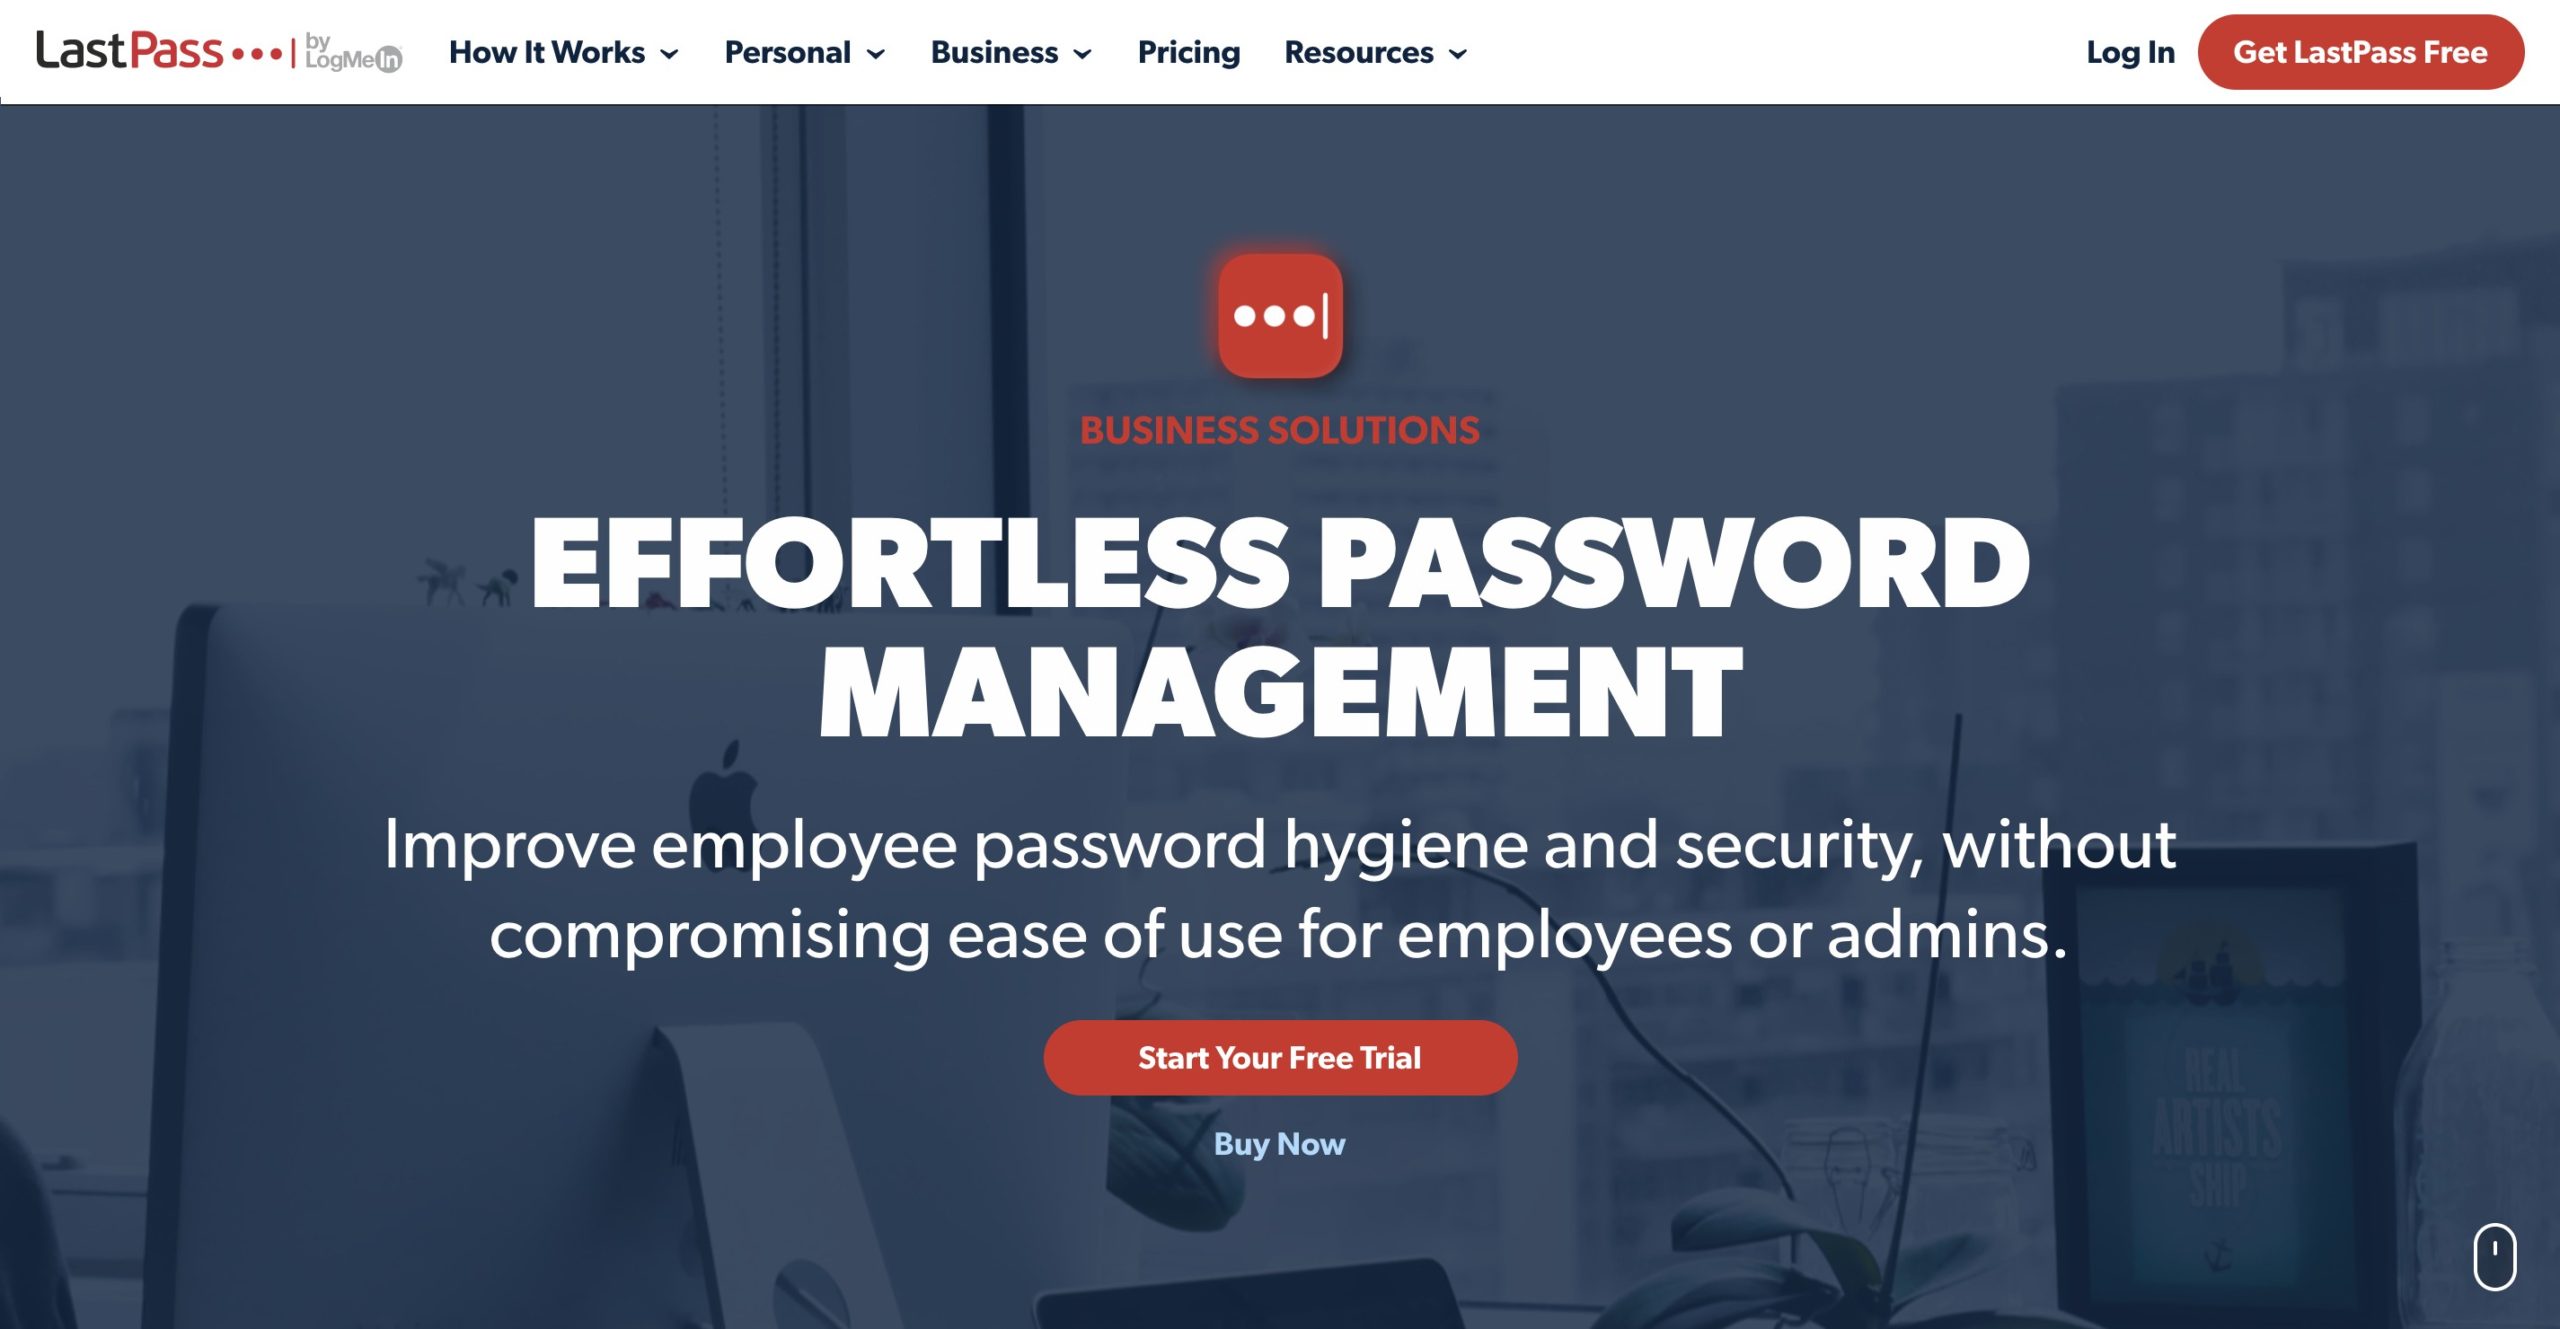
Task: Click the Get LastPass Free button icon
Action: tap(2365, 52)
